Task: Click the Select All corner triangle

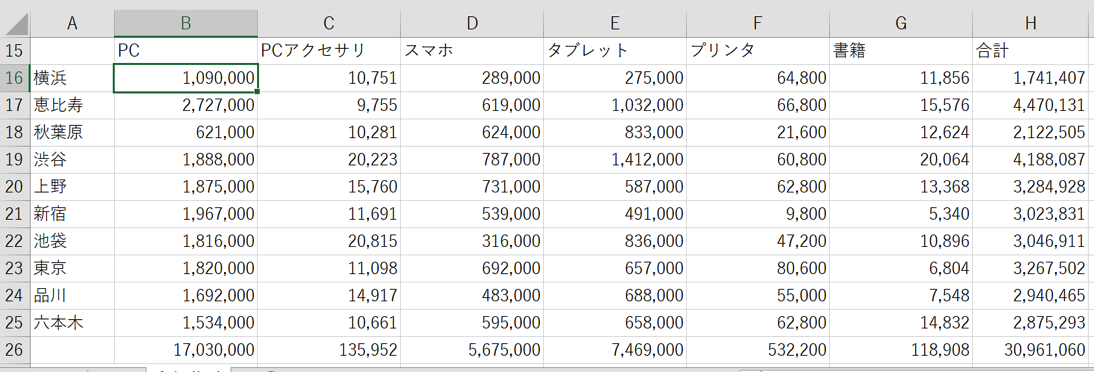Action: (x=15, y=23)
